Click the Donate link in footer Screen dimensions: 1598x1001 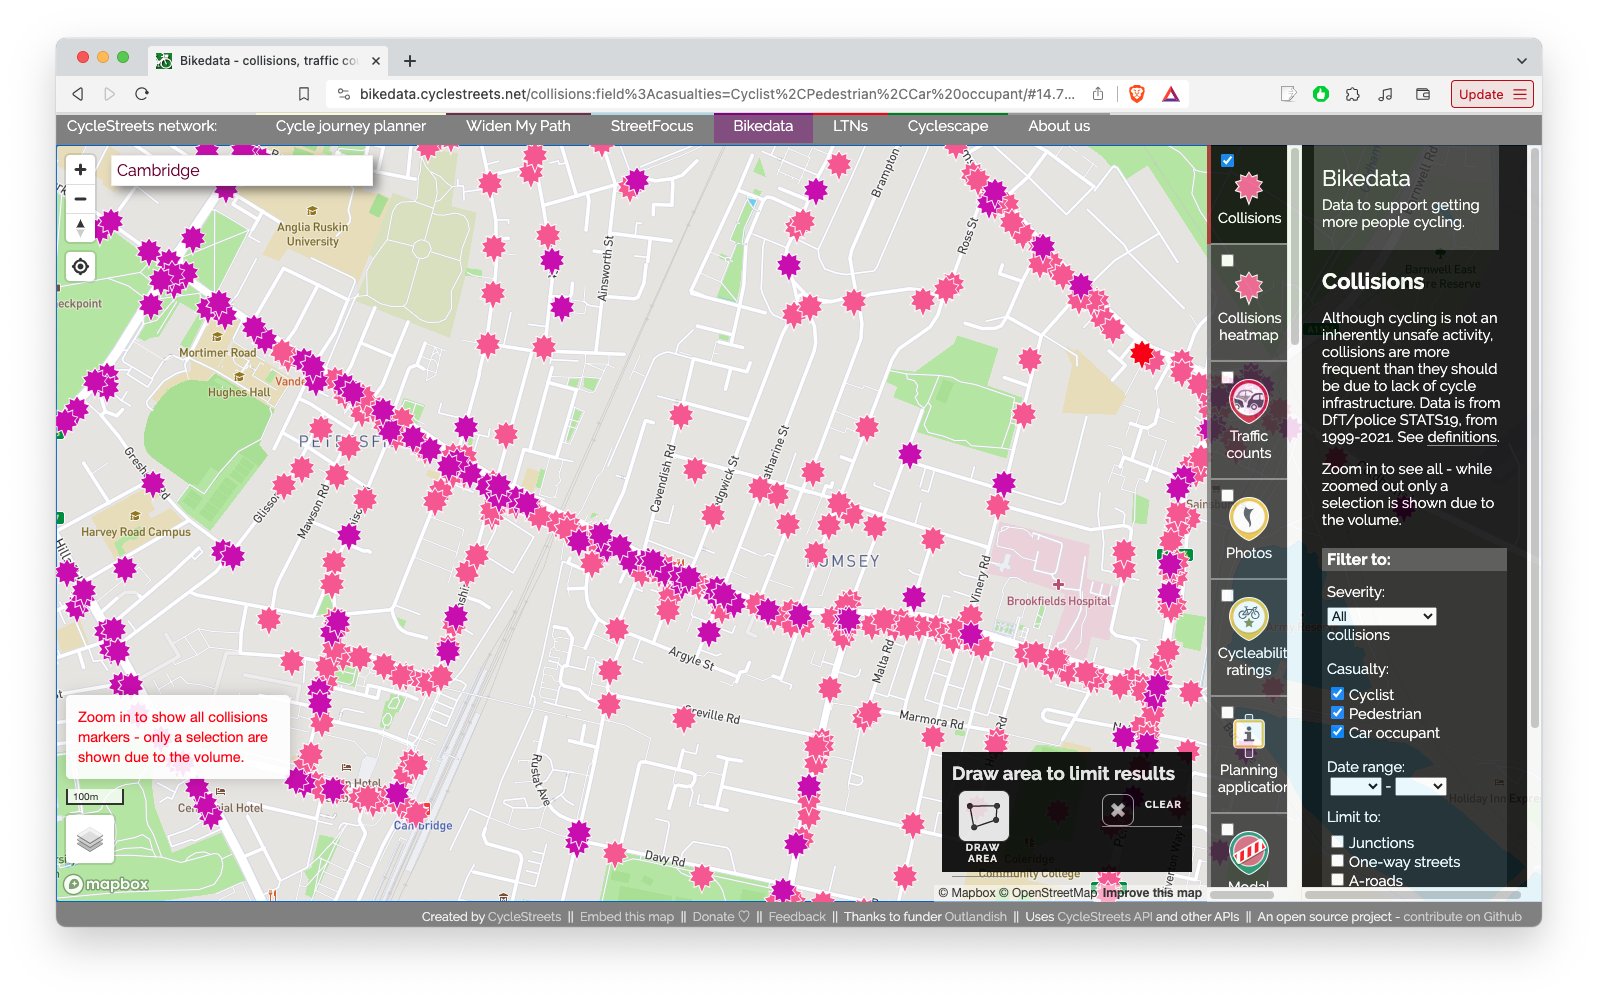721,916
